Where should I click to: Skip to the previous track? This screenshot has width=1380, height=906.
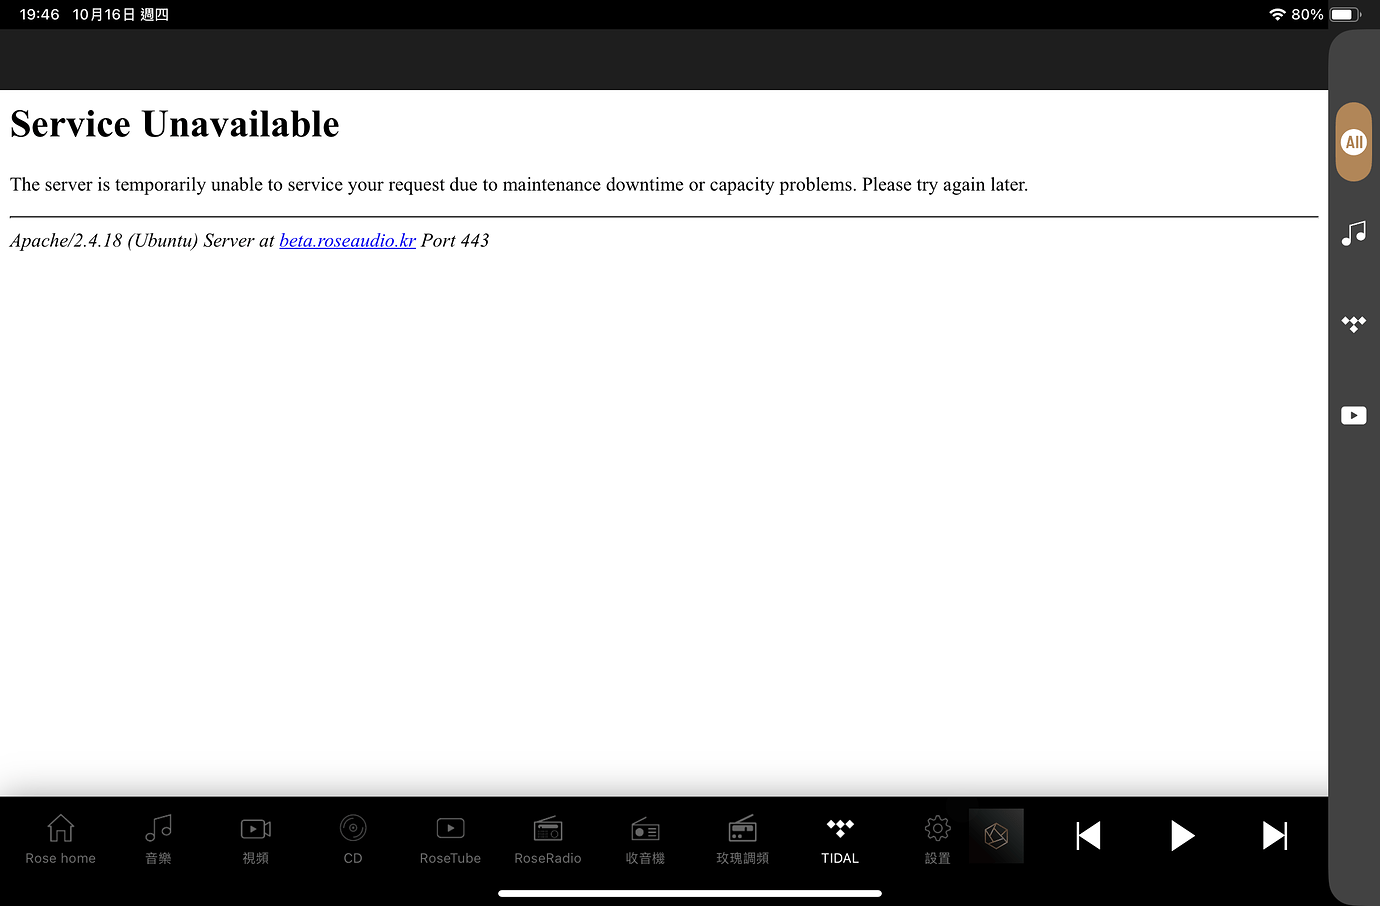pos(1088,836)
